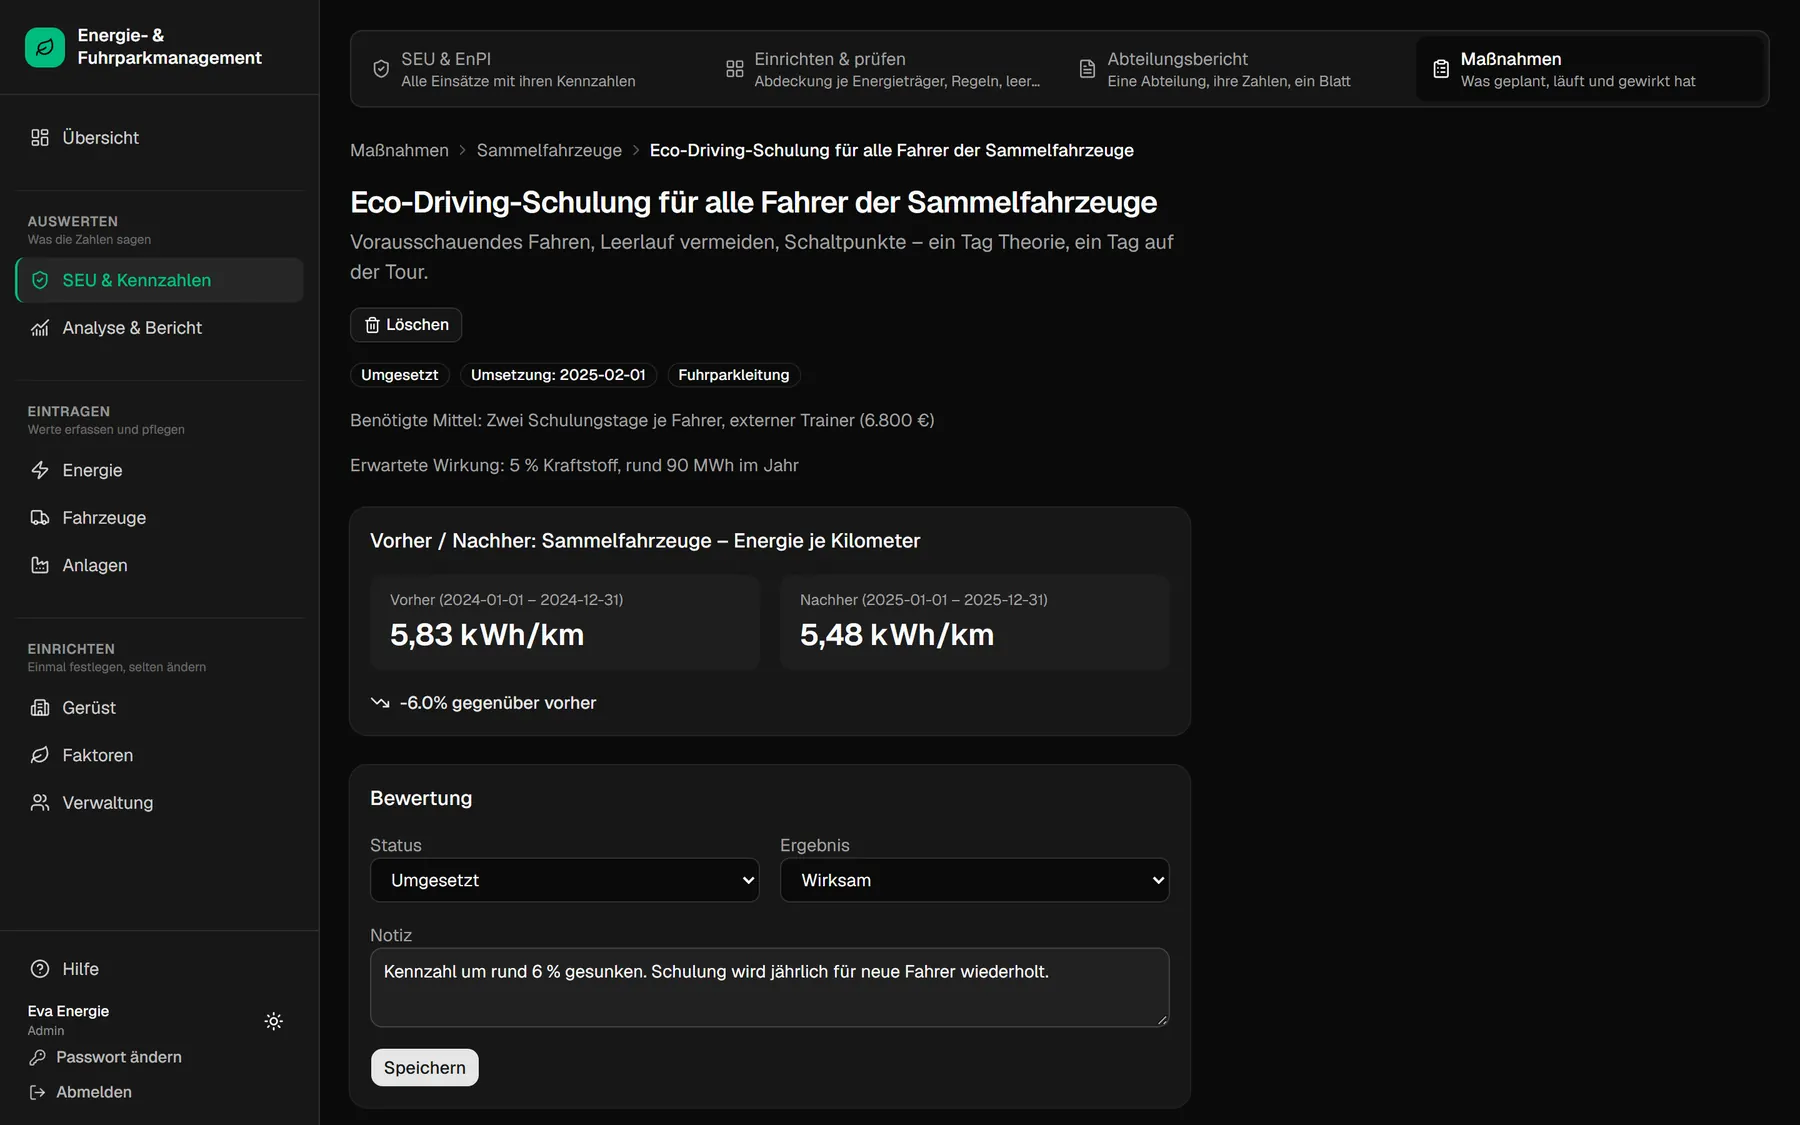Click the Fuhrparkleitung badge

coord(734,375)
